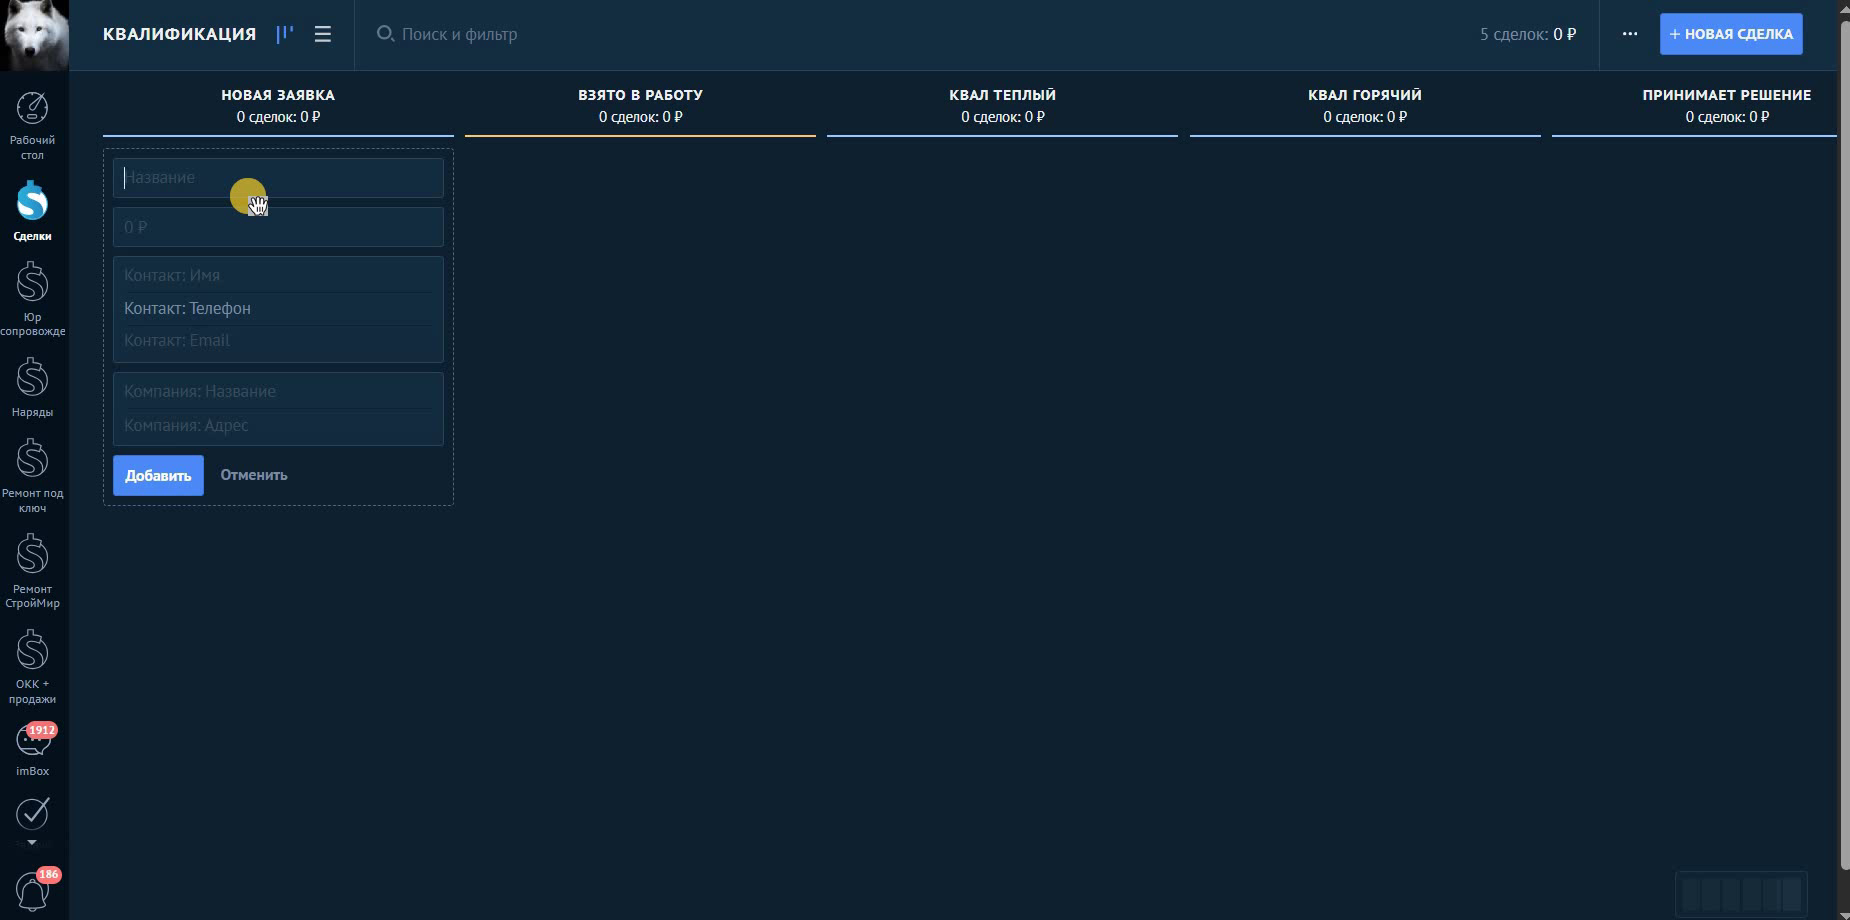The width and height of the screenshot is (1850, 920).
Task: Switch to pipeline board view
Action: point(285,34)
